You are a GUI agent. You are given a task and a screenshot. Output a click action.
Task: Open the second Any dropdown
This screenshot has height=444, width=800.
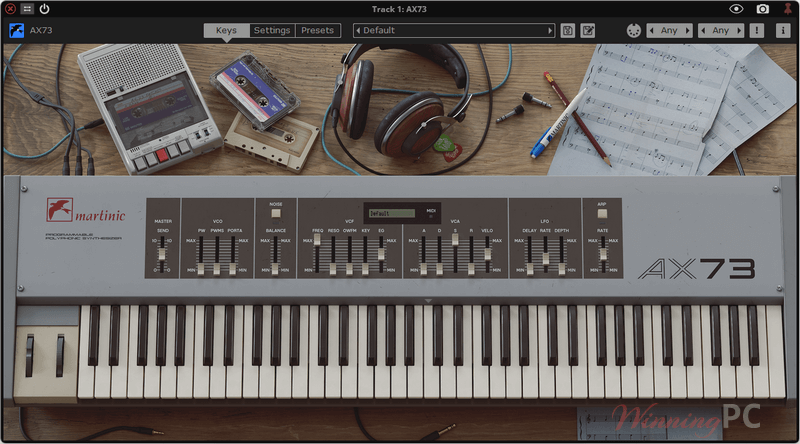720,31
